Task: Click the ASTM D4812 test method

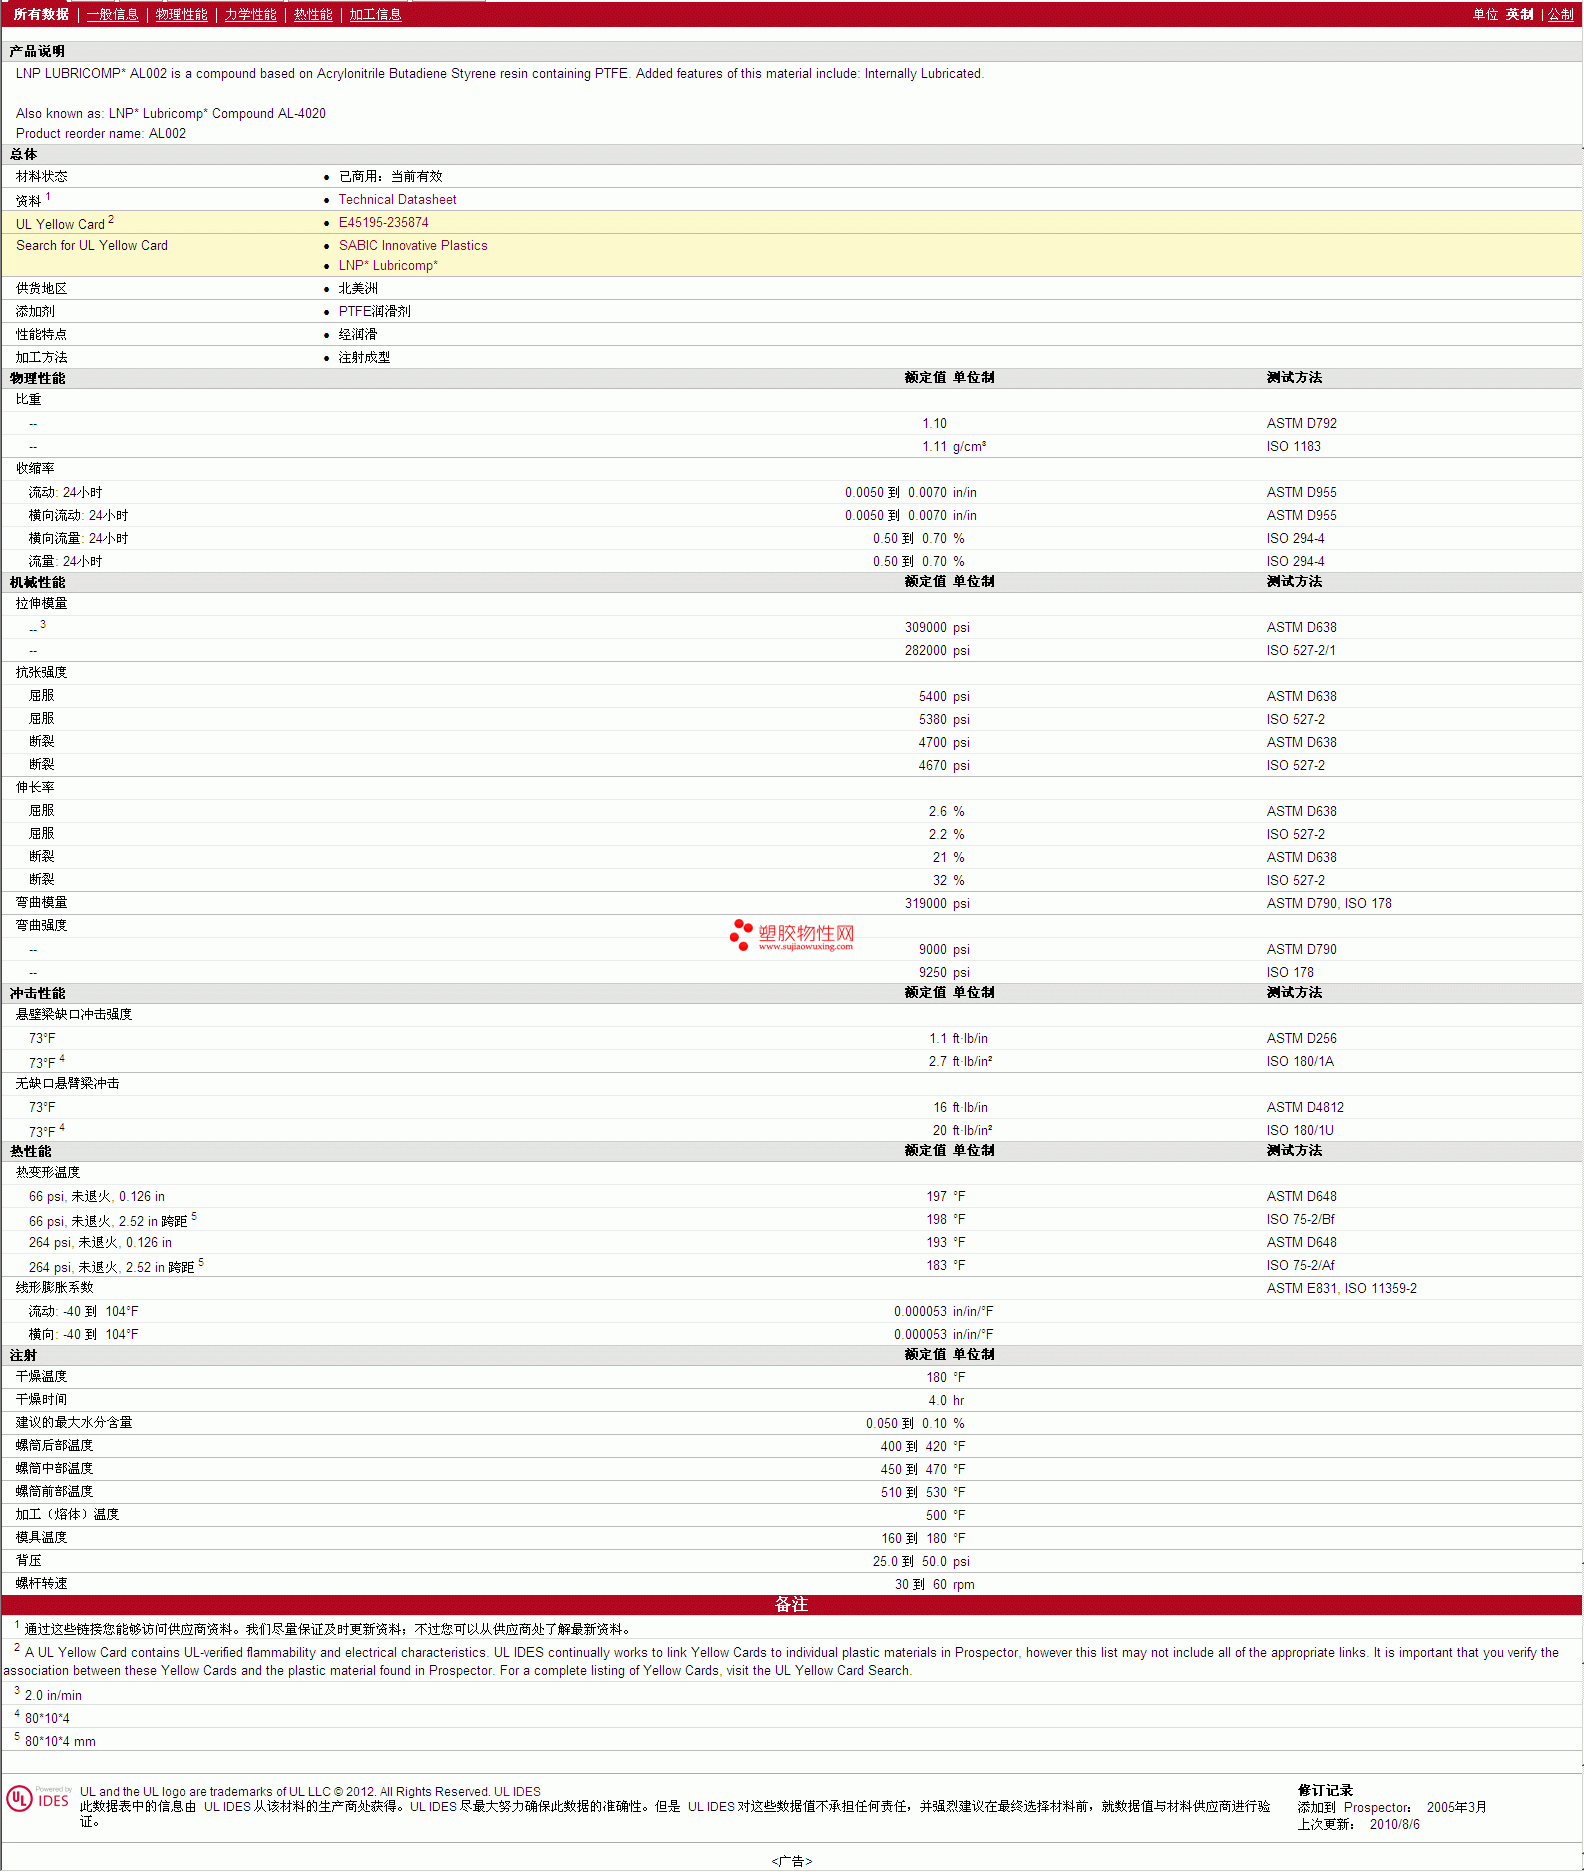Action: point(1305,1108)
